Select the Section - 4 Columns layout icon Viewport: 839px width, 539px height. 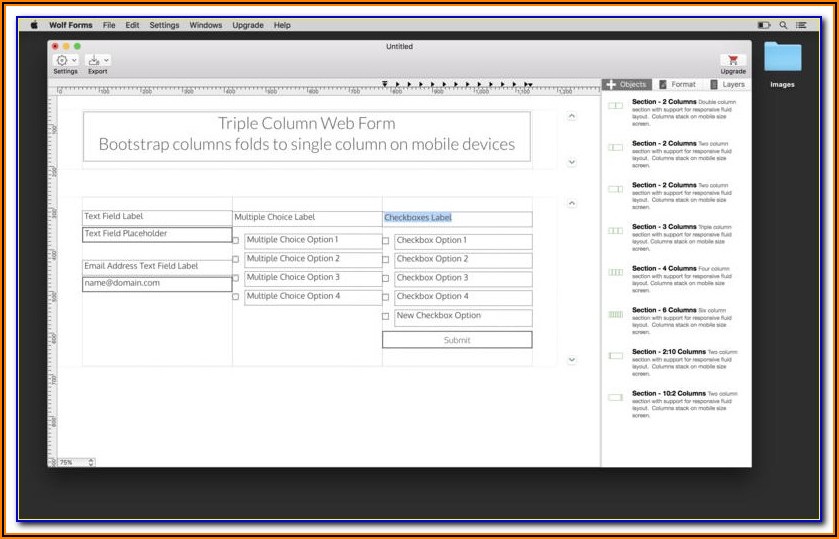point(615,272)
